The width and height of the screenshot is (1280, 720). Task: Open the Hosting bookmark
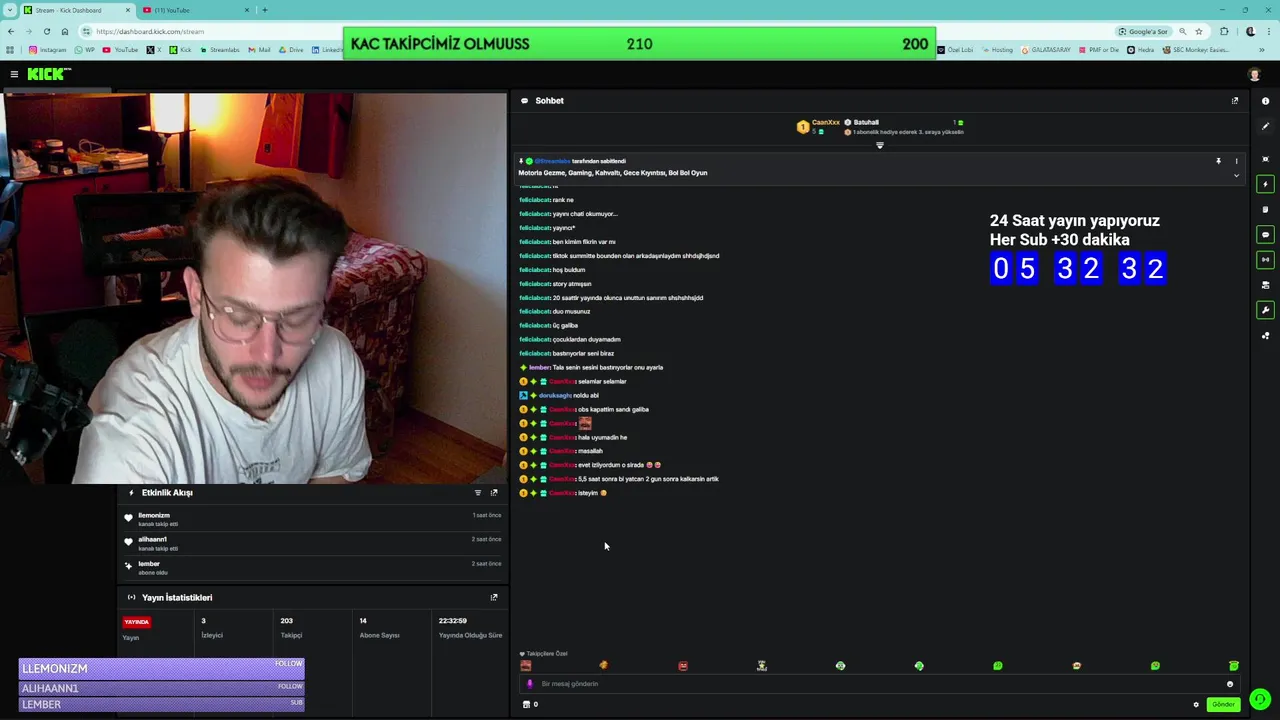pyautogui.click(x=997, y=50)
